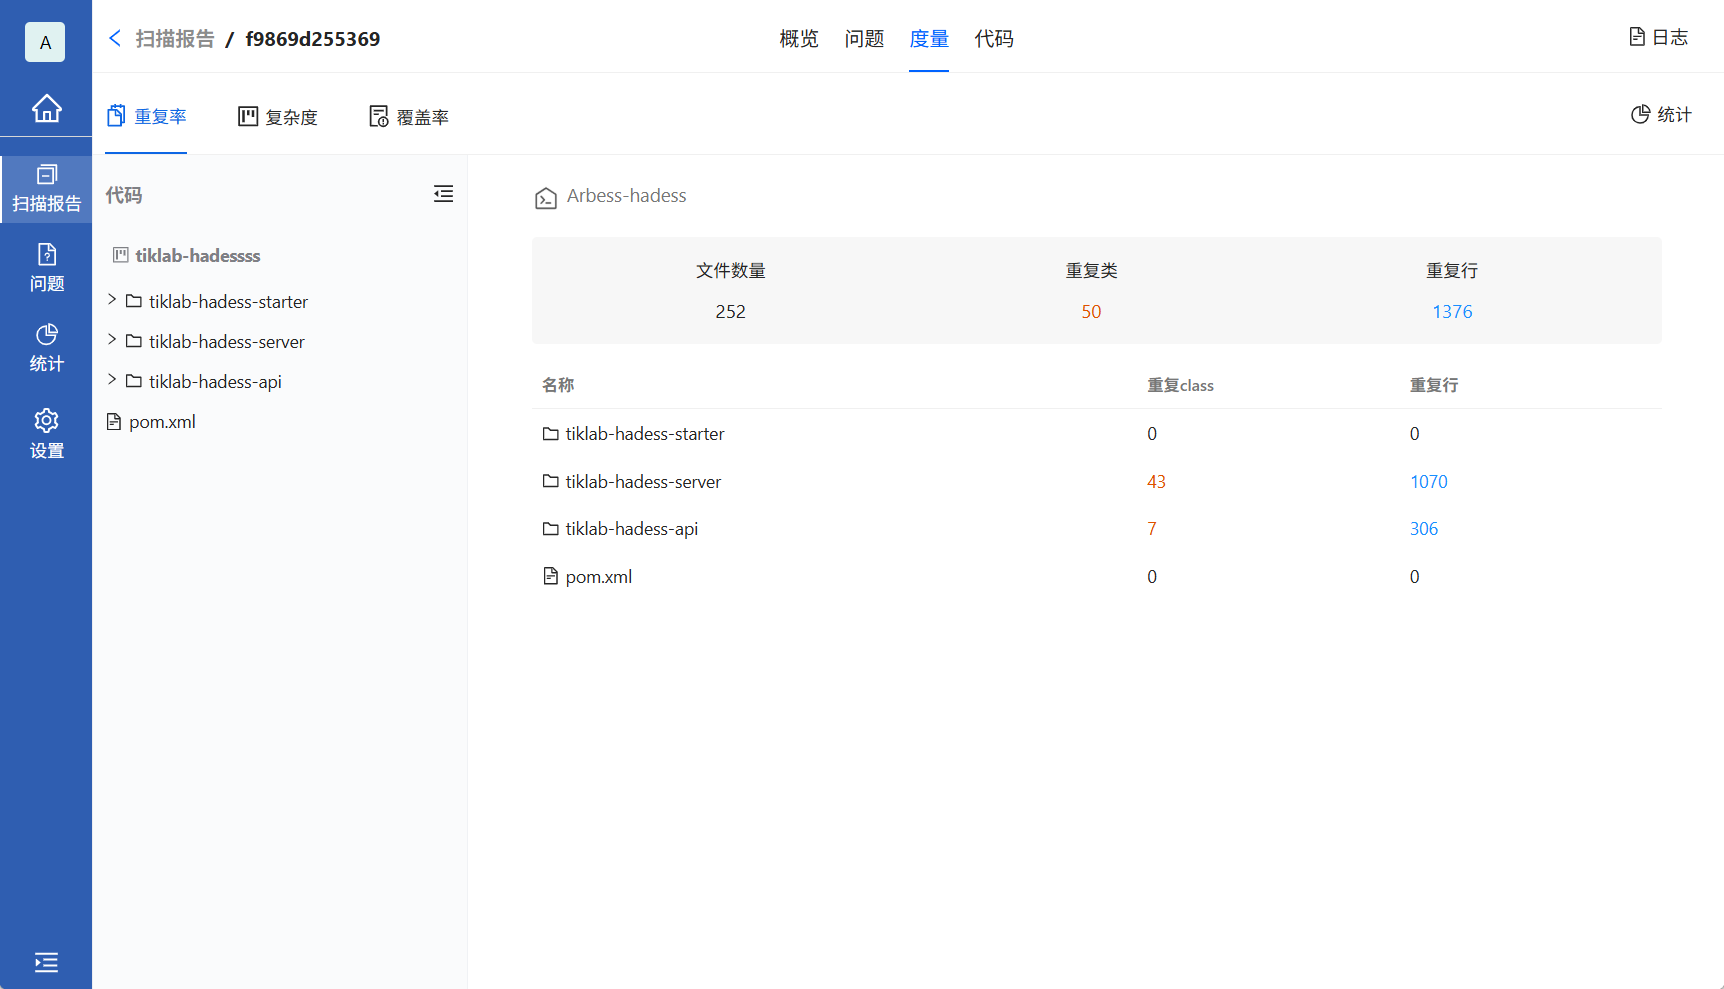1724x989 pixels.
Task: Expand the sidebar with the bottom menu icon
Action: tap(46, 962)
